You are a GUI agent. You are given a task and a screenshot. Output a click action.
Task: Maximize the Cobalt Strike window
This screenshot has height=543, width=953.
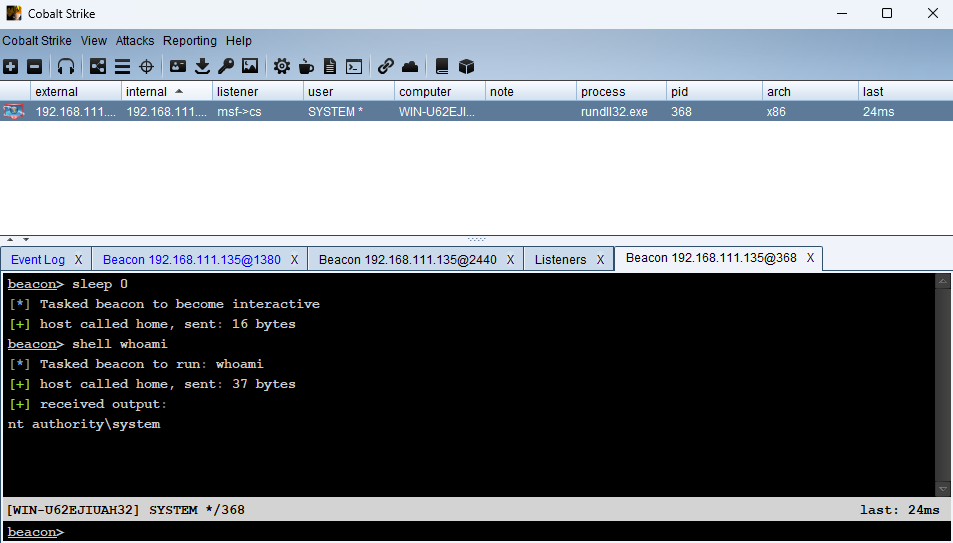[x=887, y=13]
